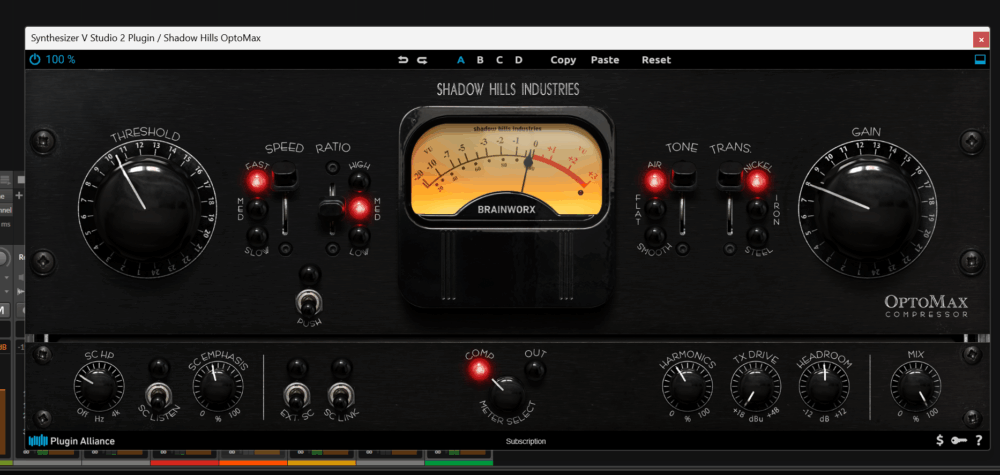Select the LOW ratio LED
The height and width of the screenshot is (475, 1000).
click(359, 236)
